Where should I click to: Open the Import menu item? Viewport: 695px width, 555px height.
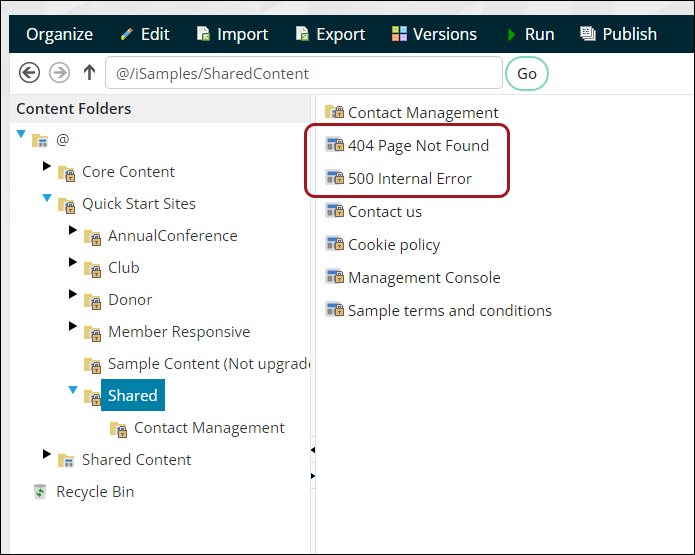[x=232, y=34]
